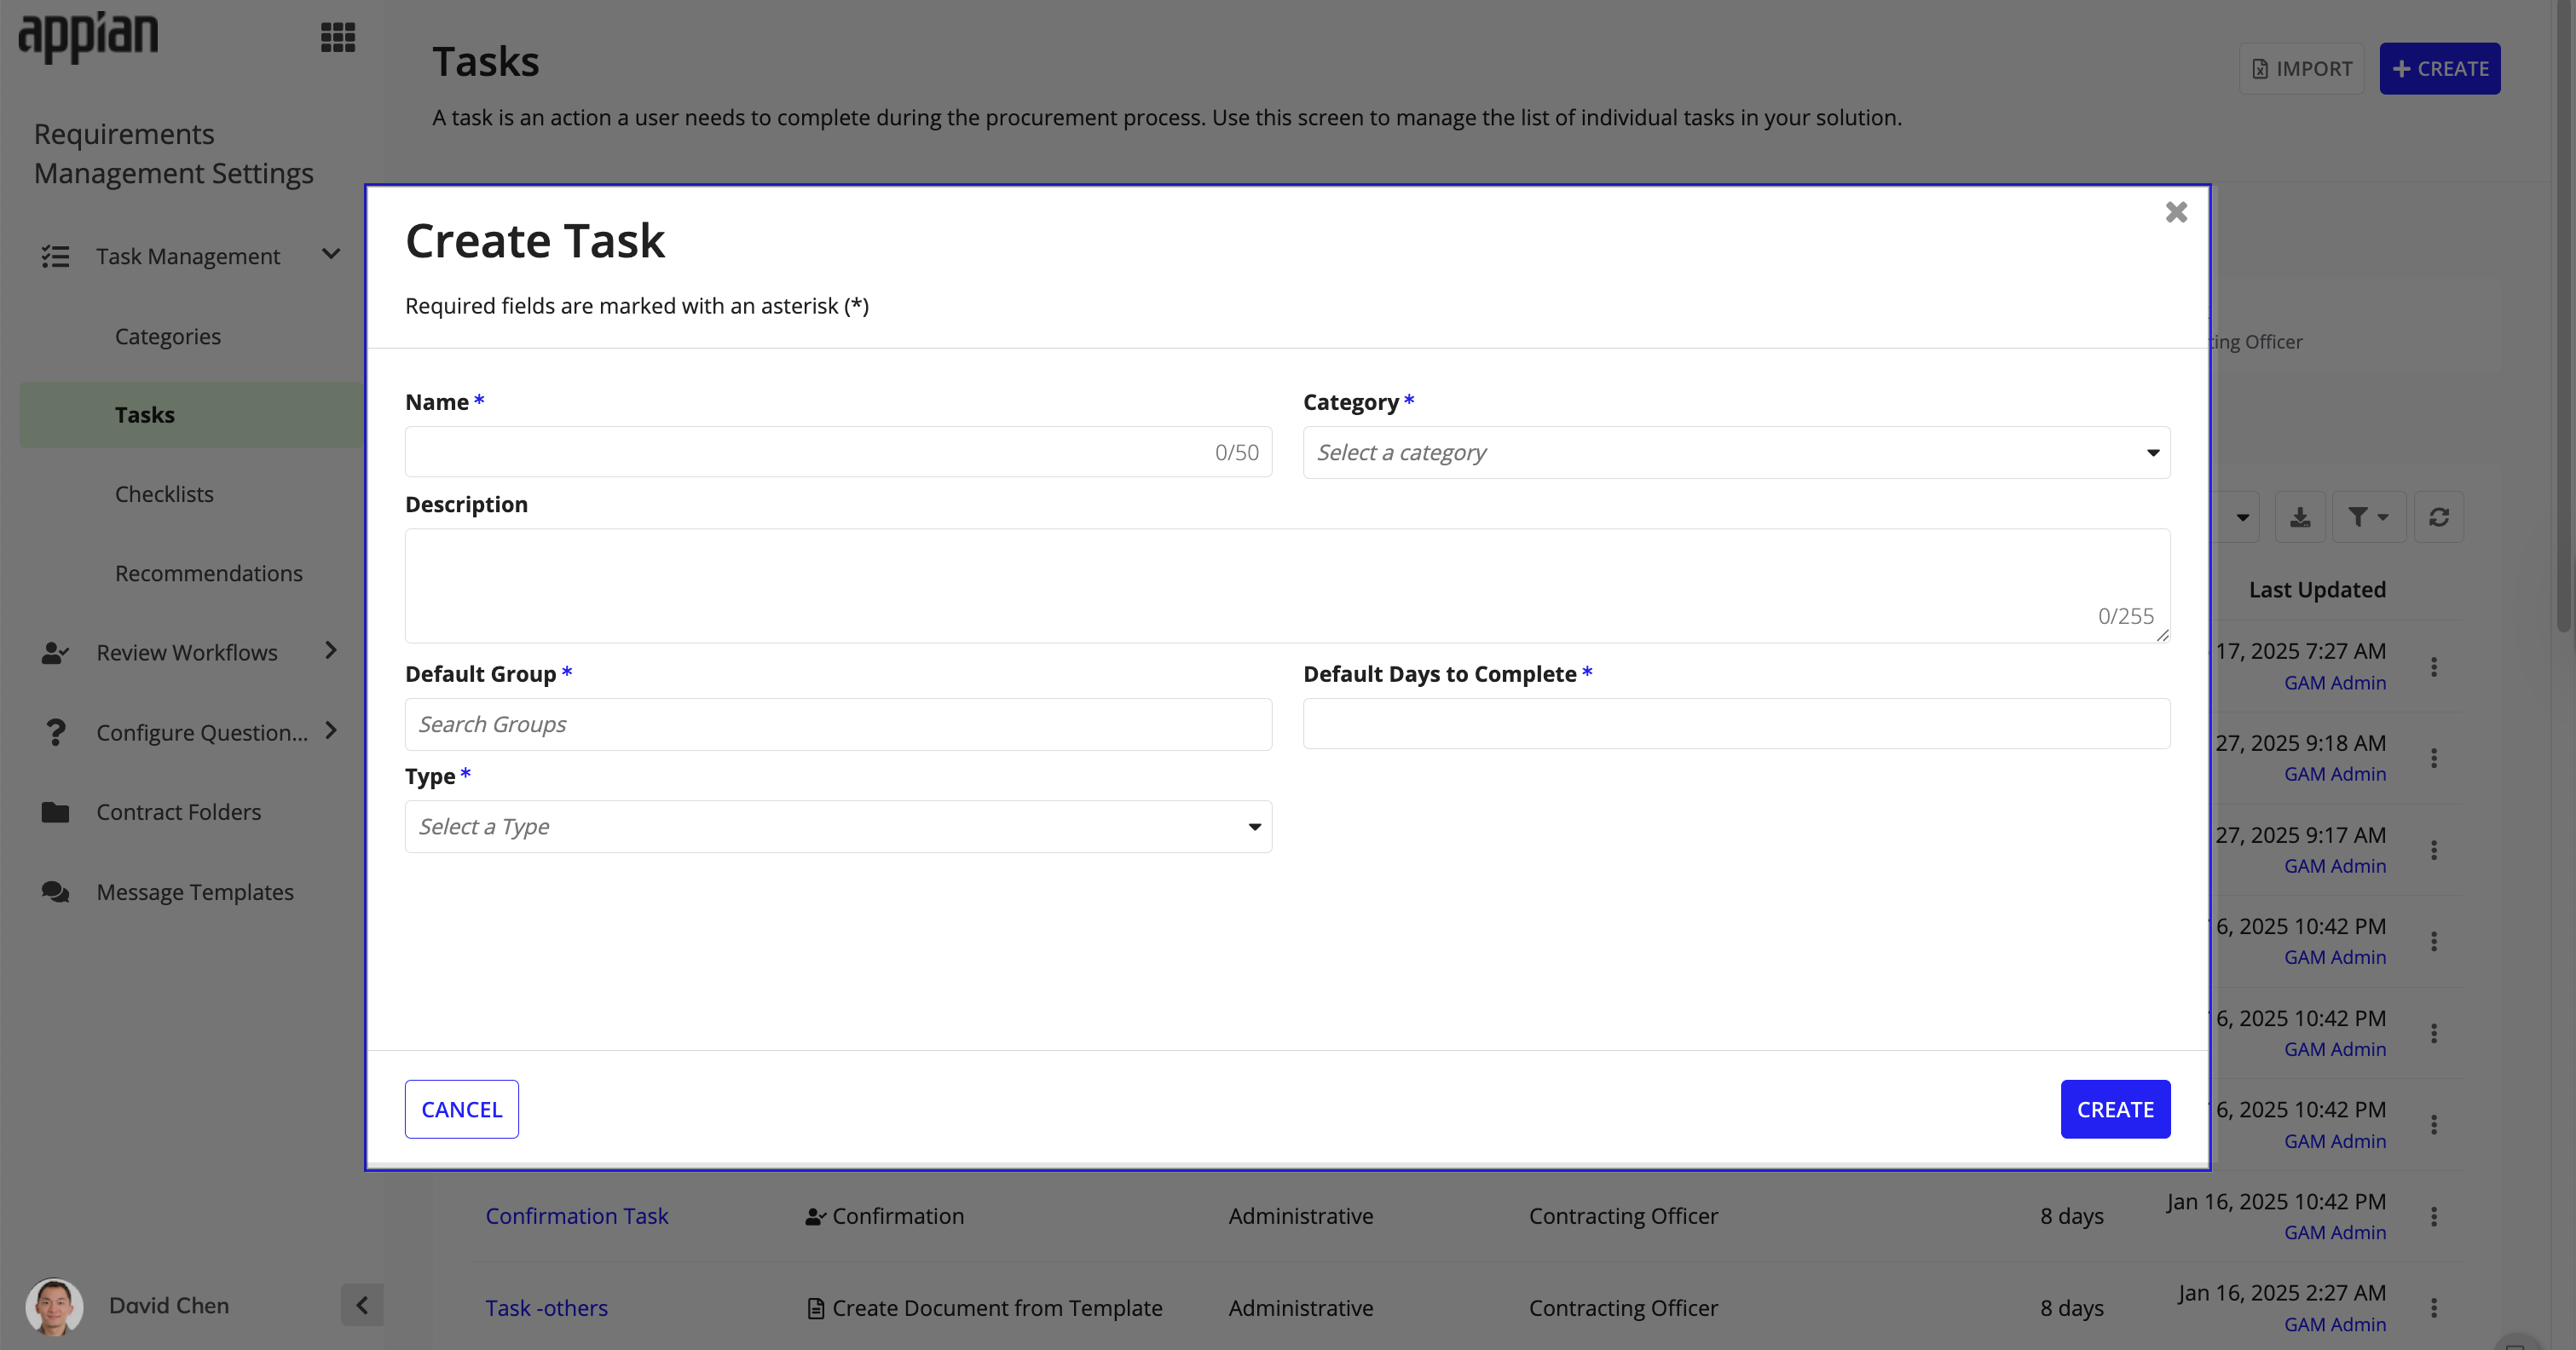The width and height of the screenshot is (2576, 1350).
Task: Click the export download icon in grid toolbar
Action: pos(2300,517)
